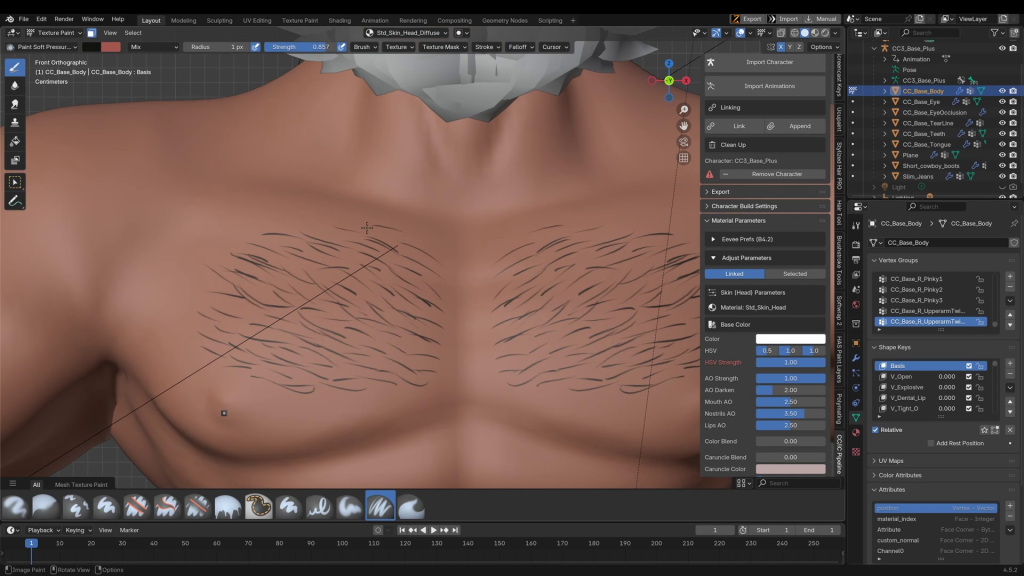Select the Smear tool in the toolbar
Image resolution: width=1024 pixels, height=576 pixels.
coord(15,103)
